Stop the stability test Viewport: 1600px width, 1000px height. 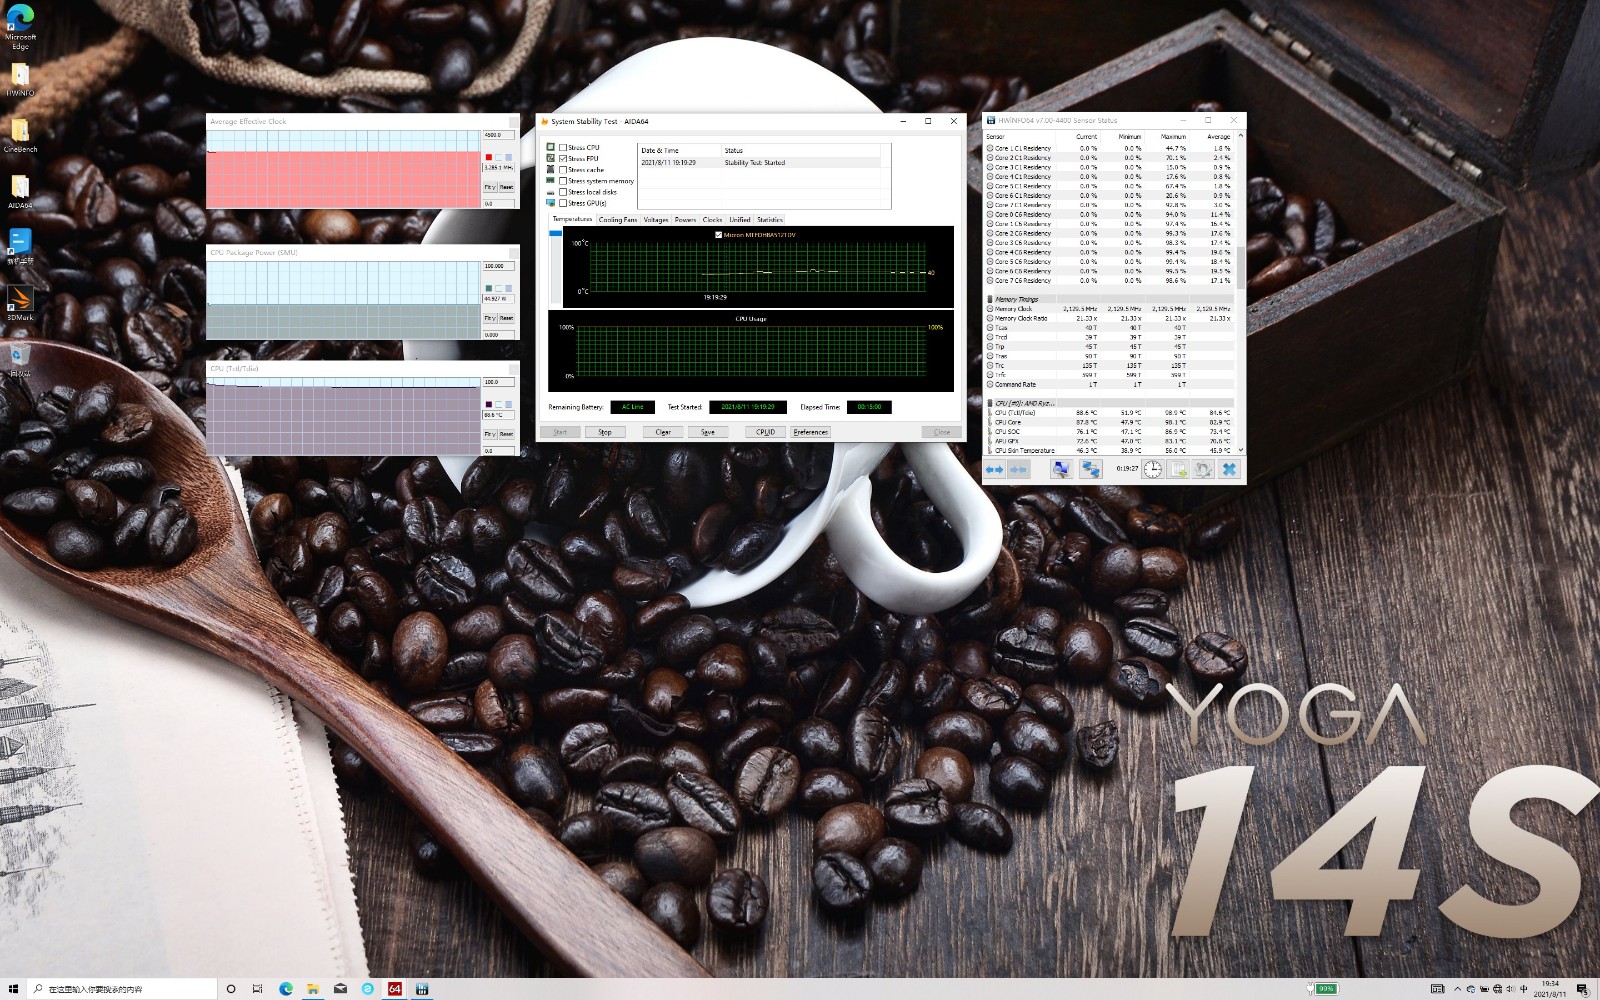click(x=605, y=432)
